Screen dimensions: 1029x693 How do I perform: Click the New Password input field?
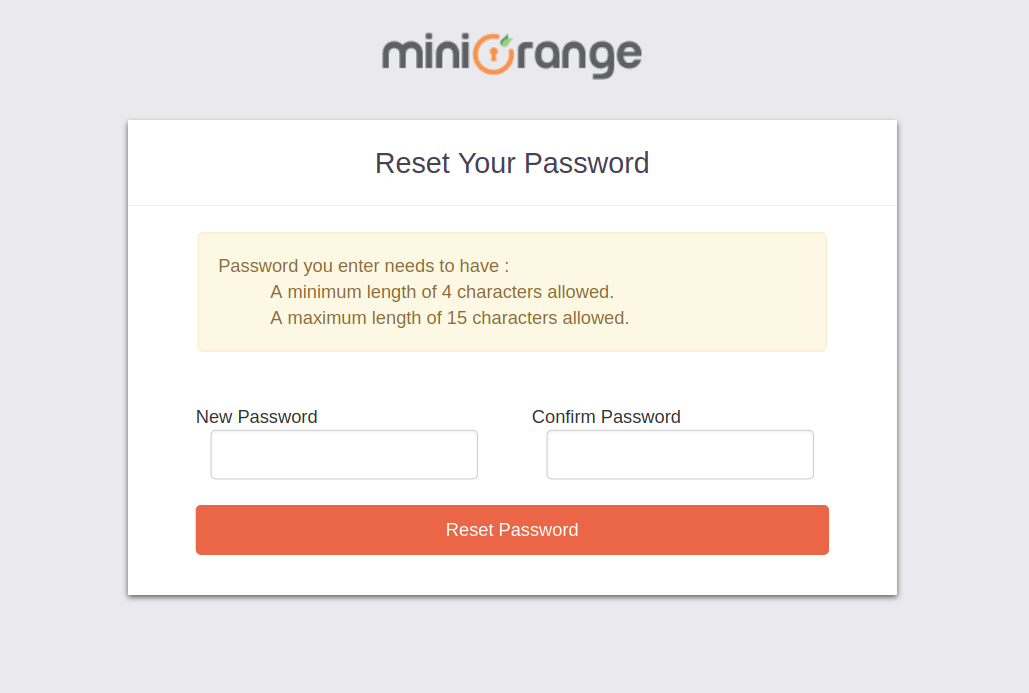click(x=343, y=454)
